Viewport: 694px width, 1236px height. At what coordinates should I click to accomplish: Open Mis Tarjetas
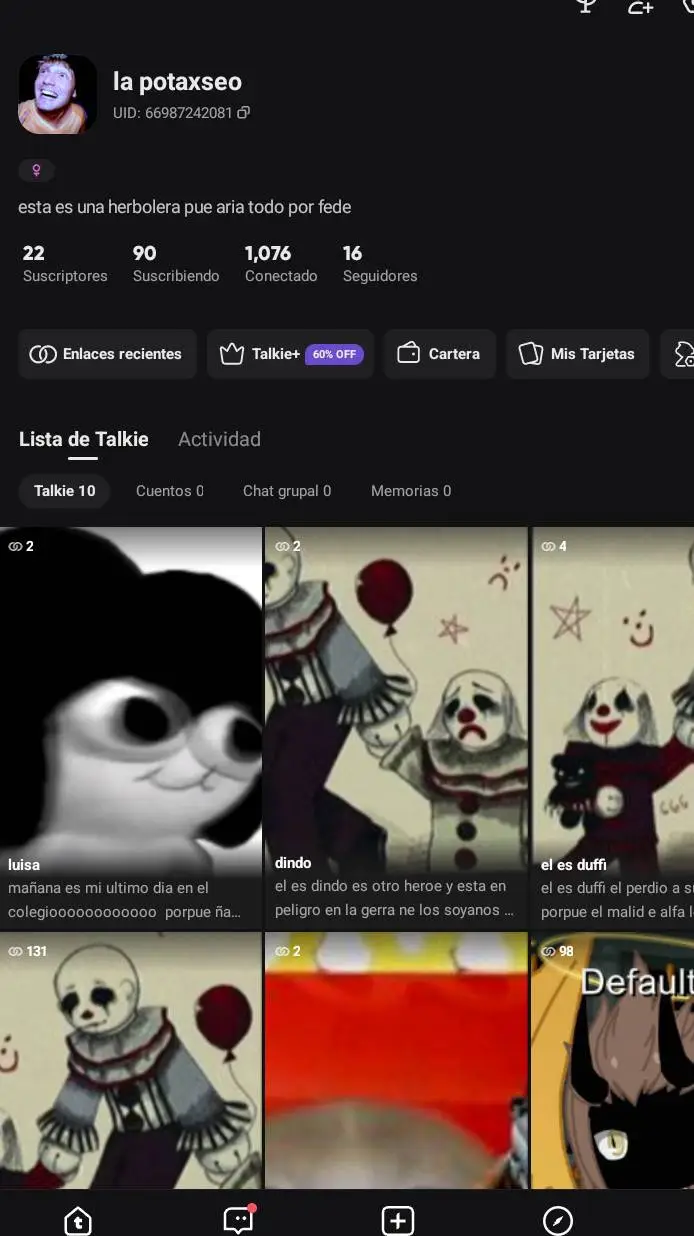(577, 354)
